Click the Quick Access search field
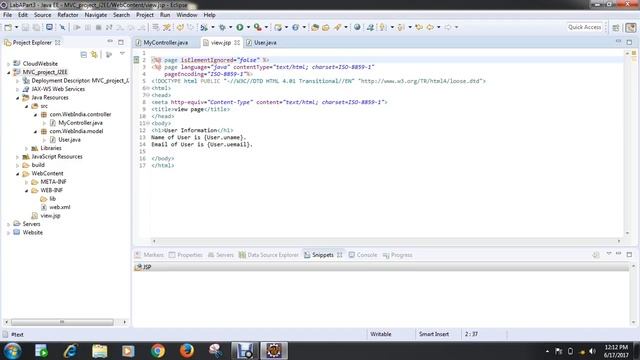 (x=584, y=27)
